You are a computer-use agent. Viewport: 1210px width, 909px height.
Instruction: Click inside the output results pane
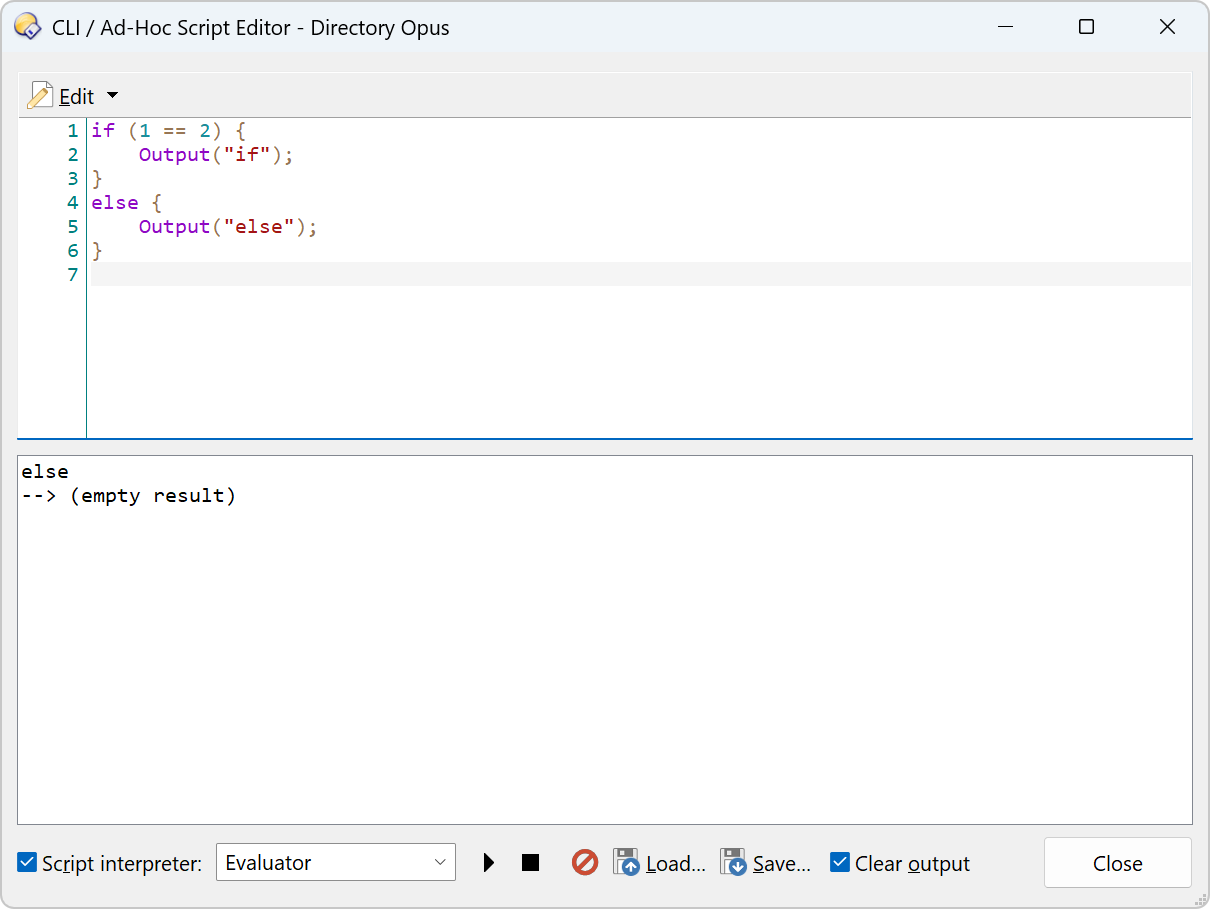pos(604,660)
